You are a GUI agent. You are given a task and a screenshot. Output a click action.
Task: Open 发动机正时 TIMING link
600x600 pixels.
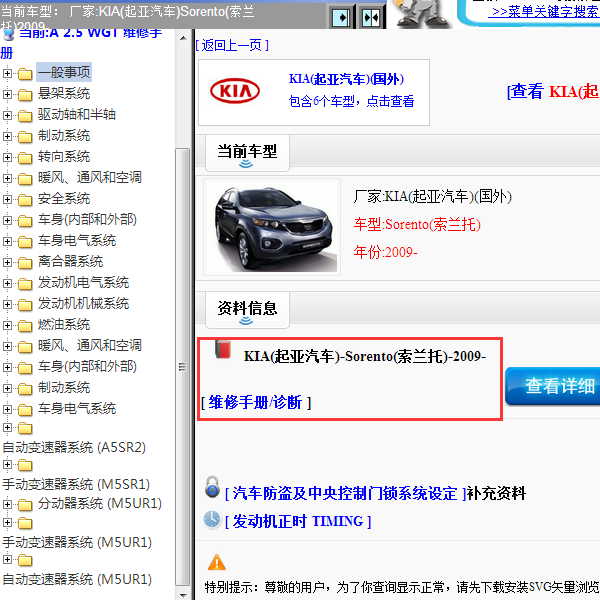pyautogui.click(x=298, y=521)
